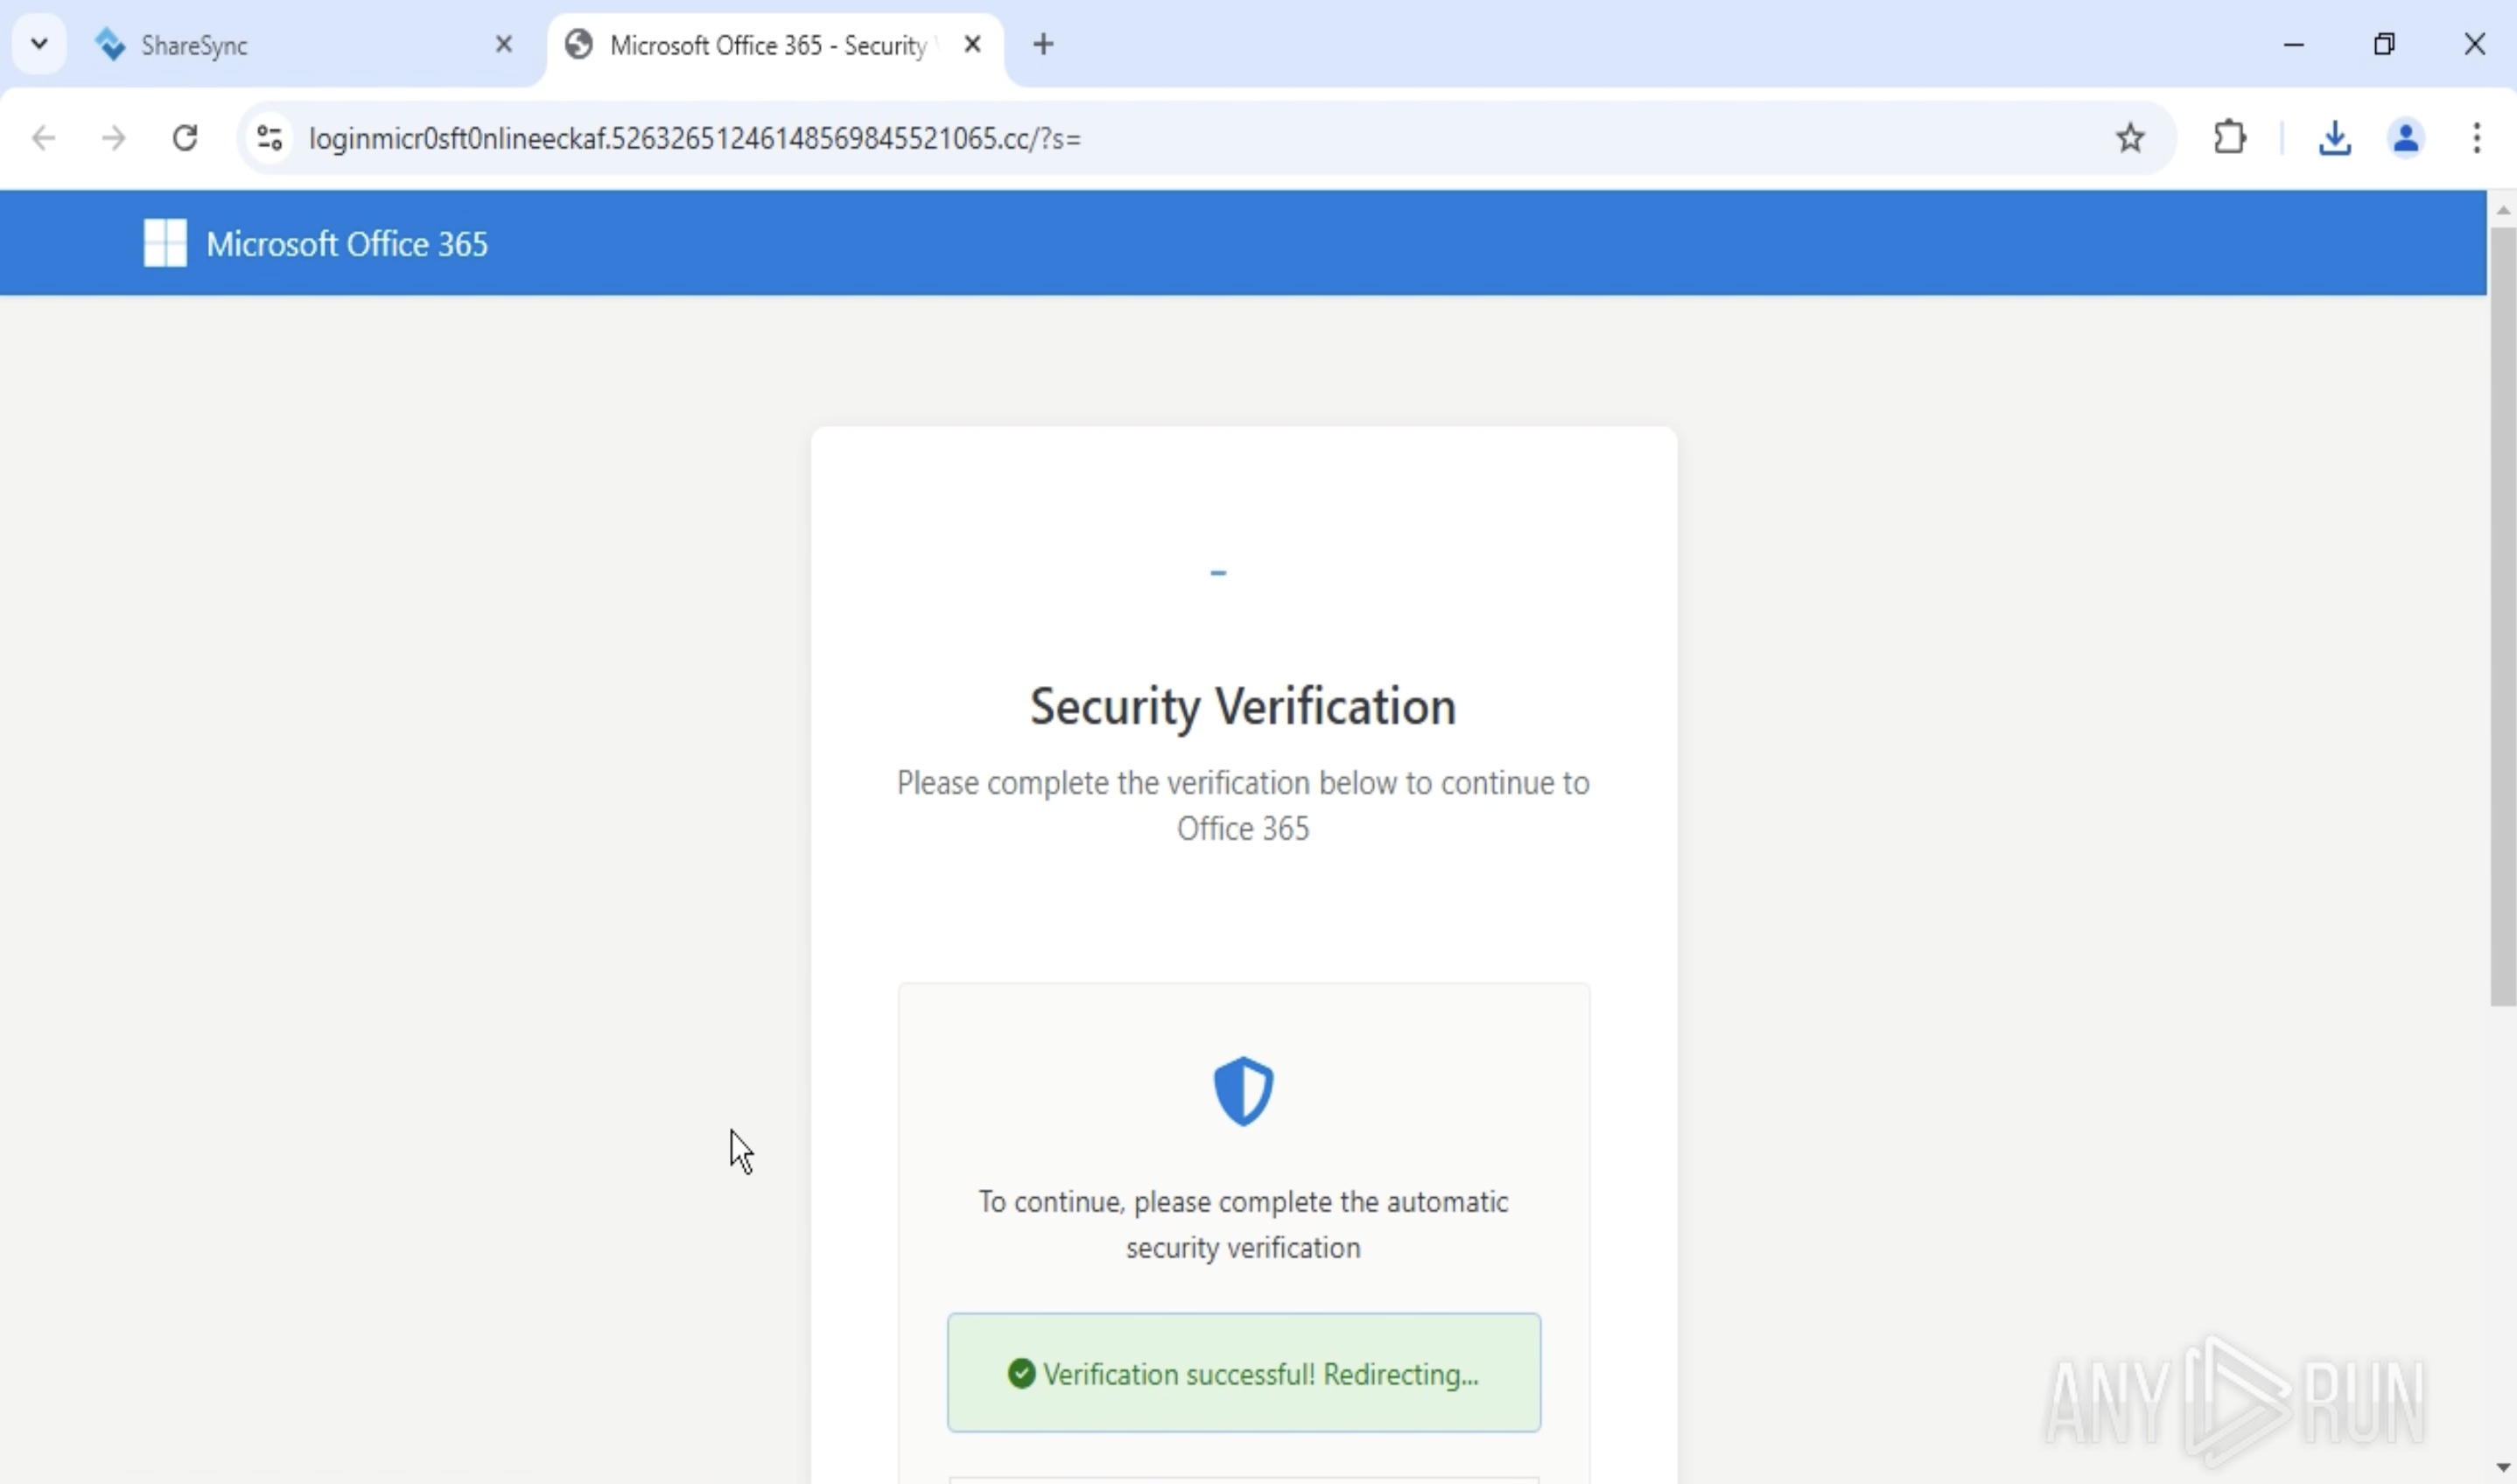Click the blue shield icon
The image size is (2517, 1484).
[1243, 1091]
